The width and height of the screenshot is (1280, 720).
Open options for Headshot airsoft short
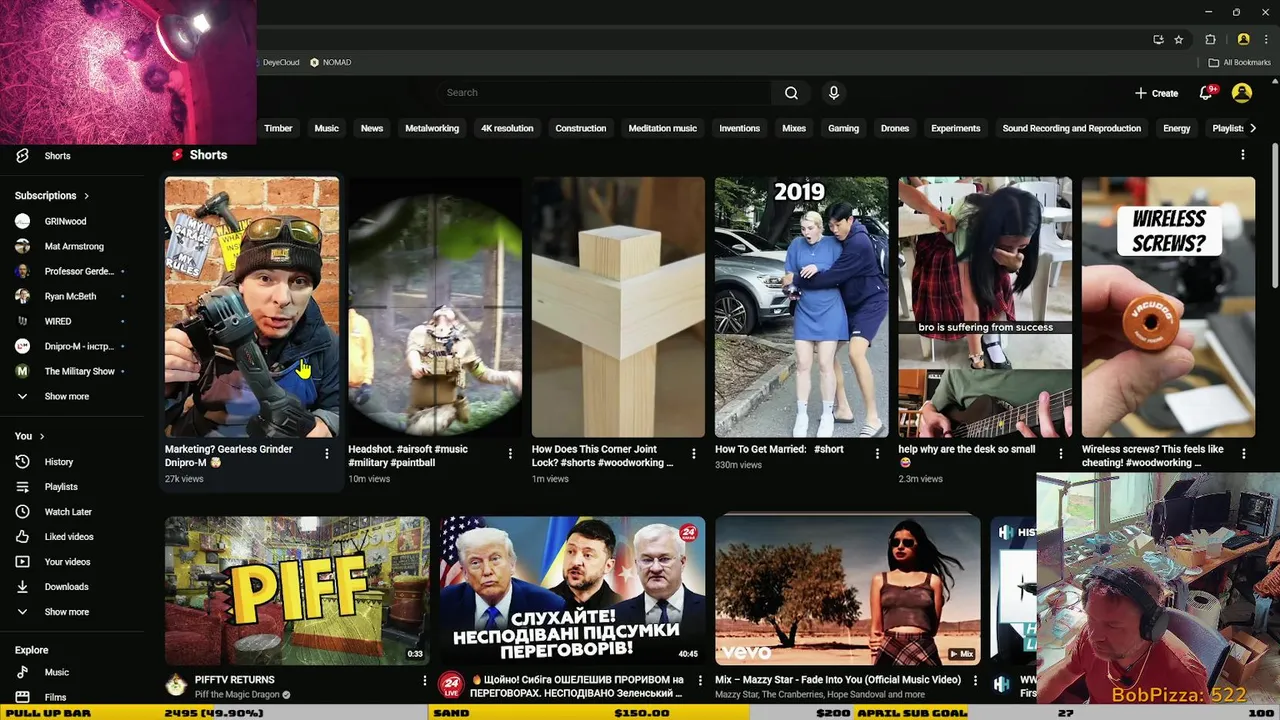(x=510, y=454)
